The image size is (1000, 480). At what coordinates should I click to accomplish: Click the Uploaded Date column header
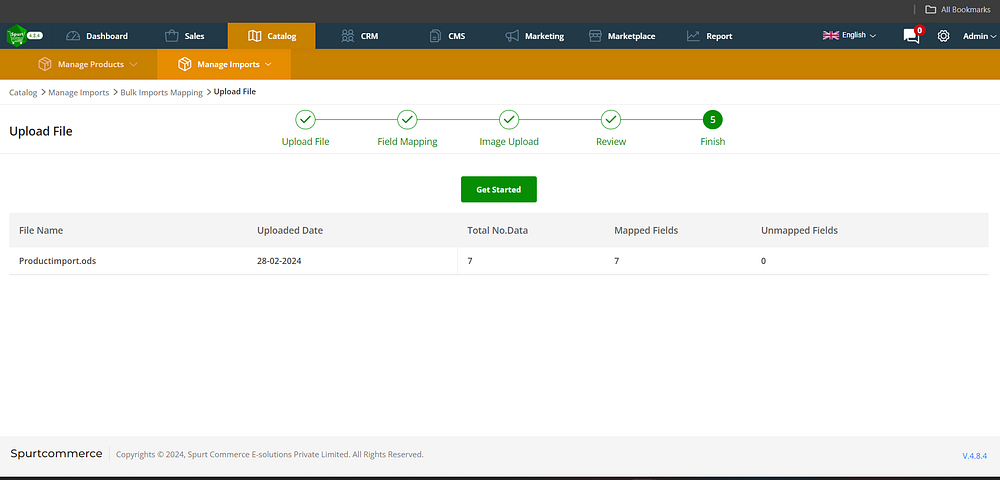point(290,230)
